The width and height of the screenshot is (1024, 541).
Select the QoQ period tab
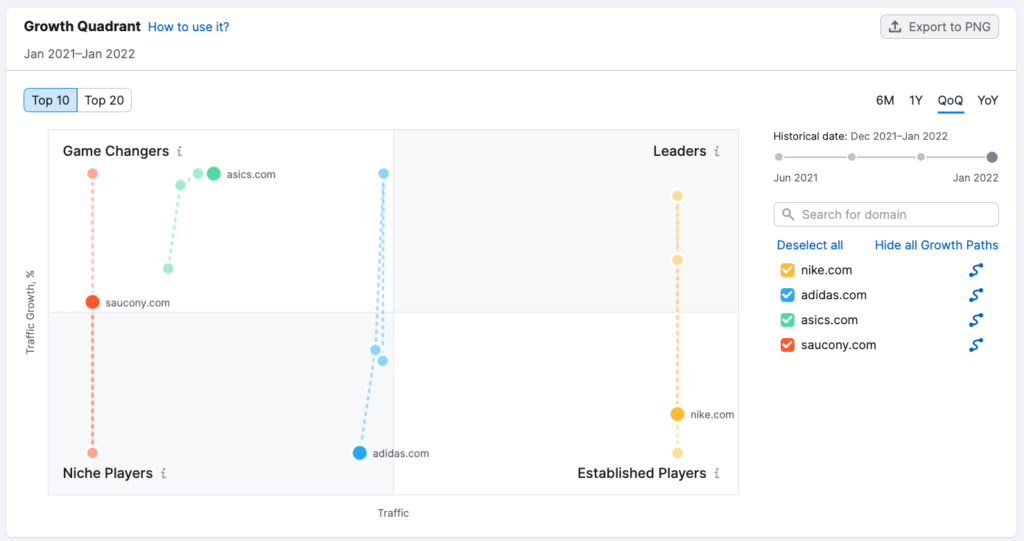point(950,100)
